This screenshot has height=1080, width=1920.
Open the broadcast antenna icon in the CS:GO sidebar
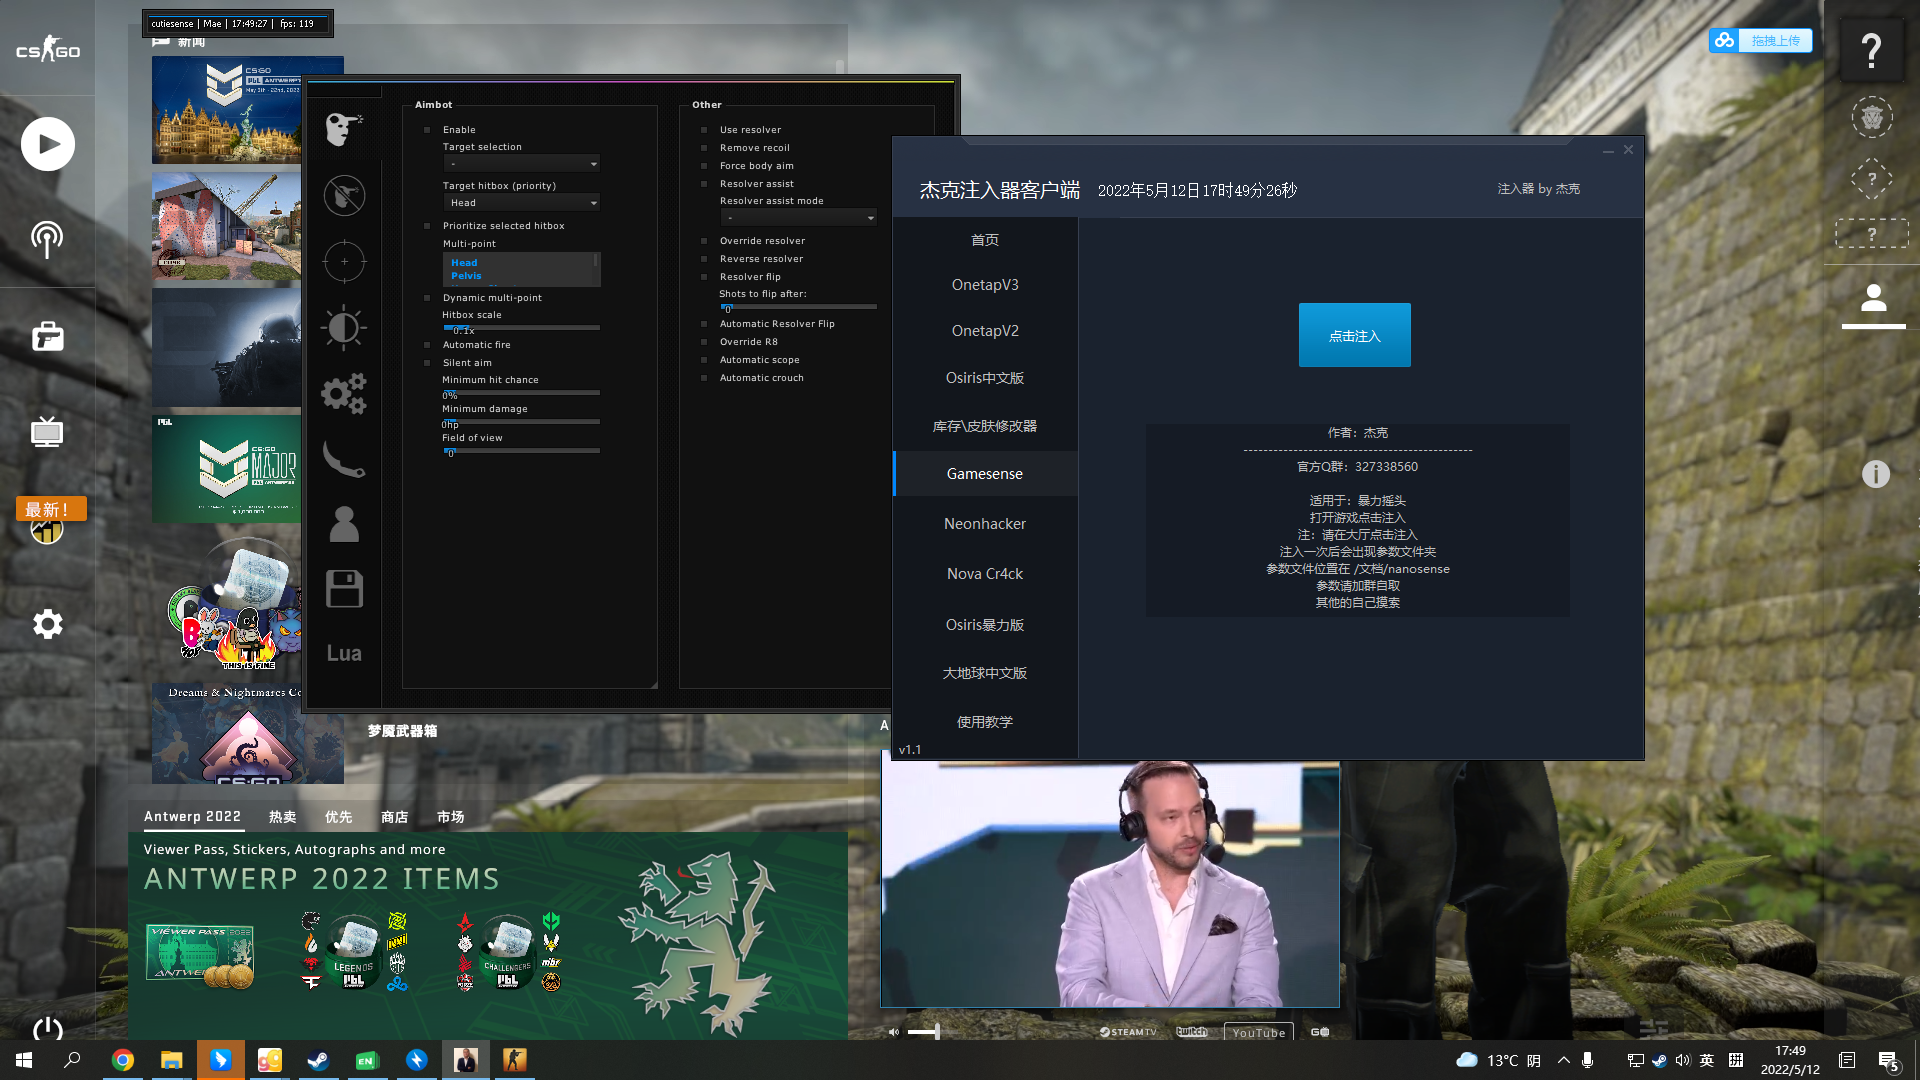(47, 239)
